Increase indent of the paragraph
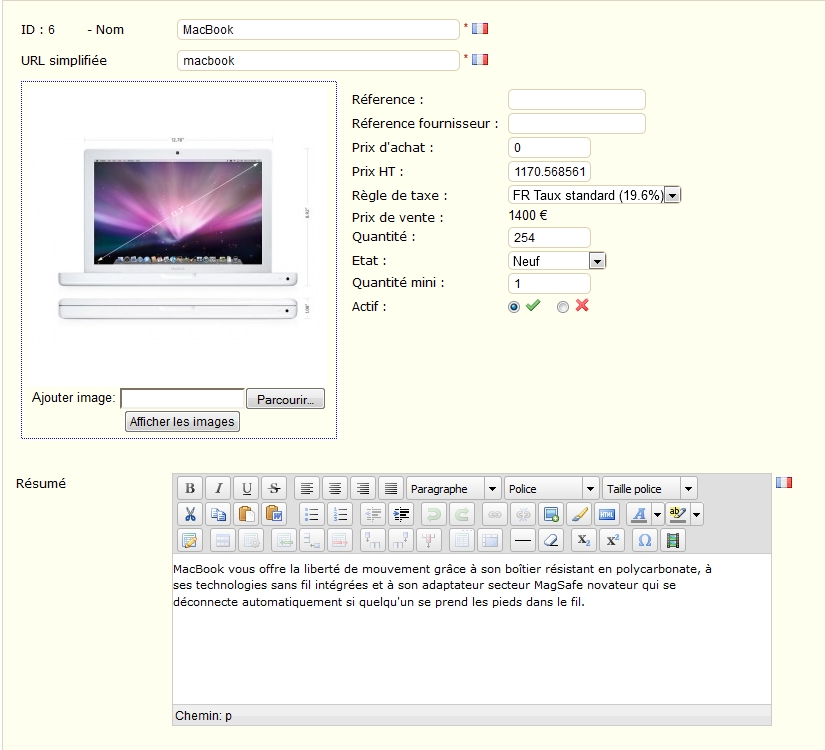The height and width of the screenshot is (750, 825). click(401, 514)
